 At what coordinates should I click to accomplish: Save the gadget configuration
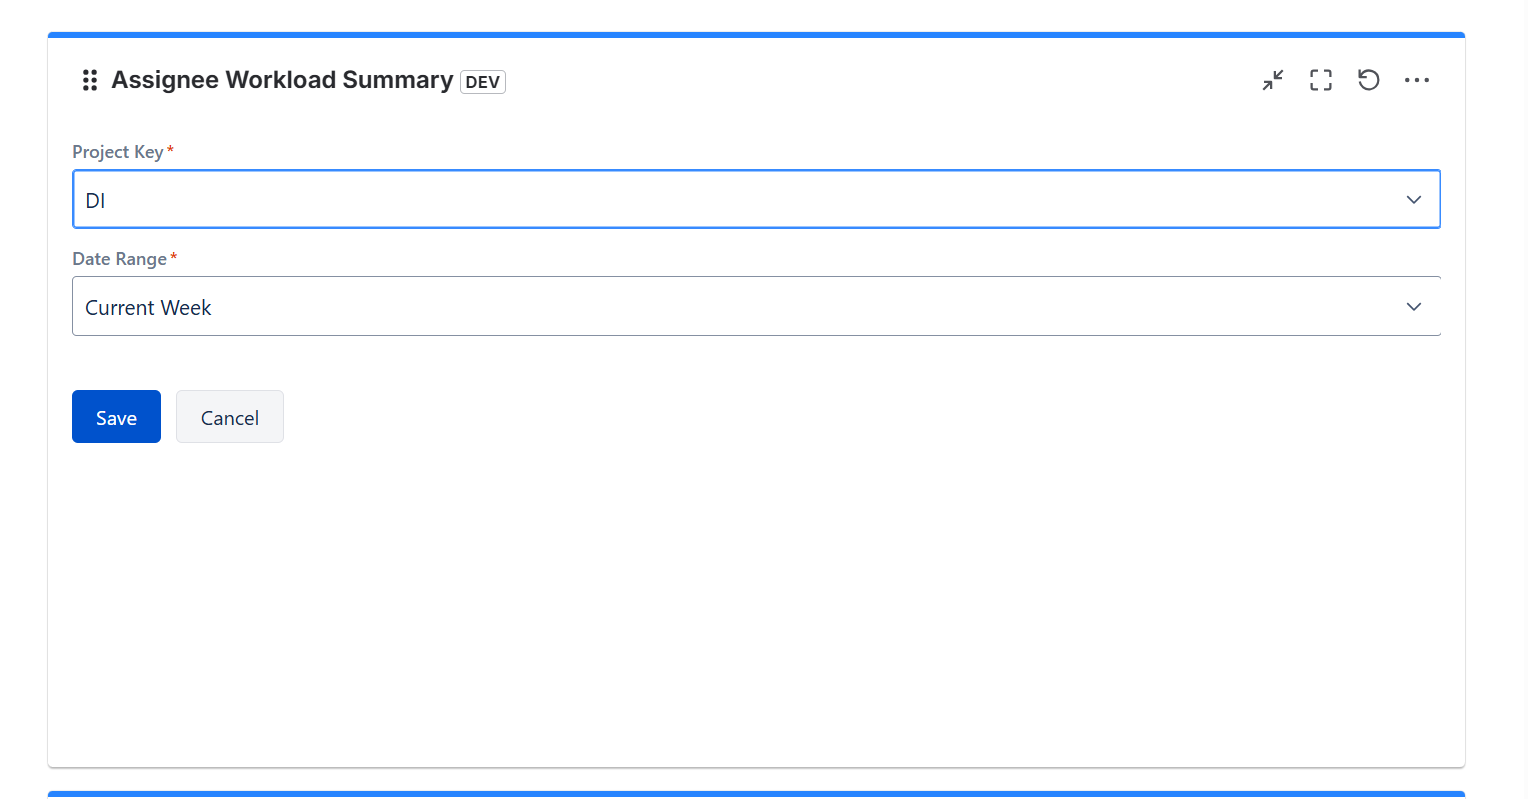pyautogui.click(x=116, y=416)
